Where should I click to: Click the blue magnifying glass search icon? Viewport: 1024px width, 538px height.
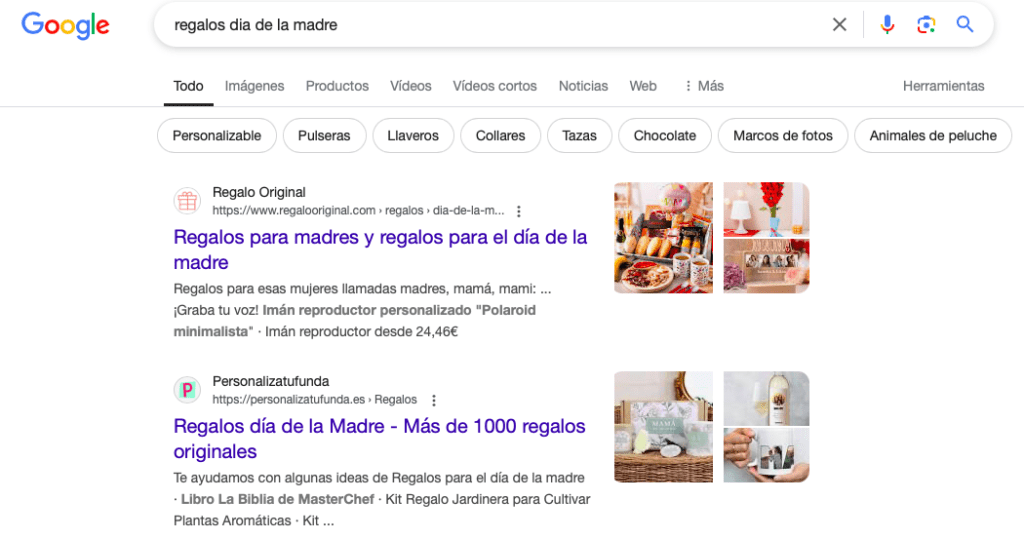965,25
